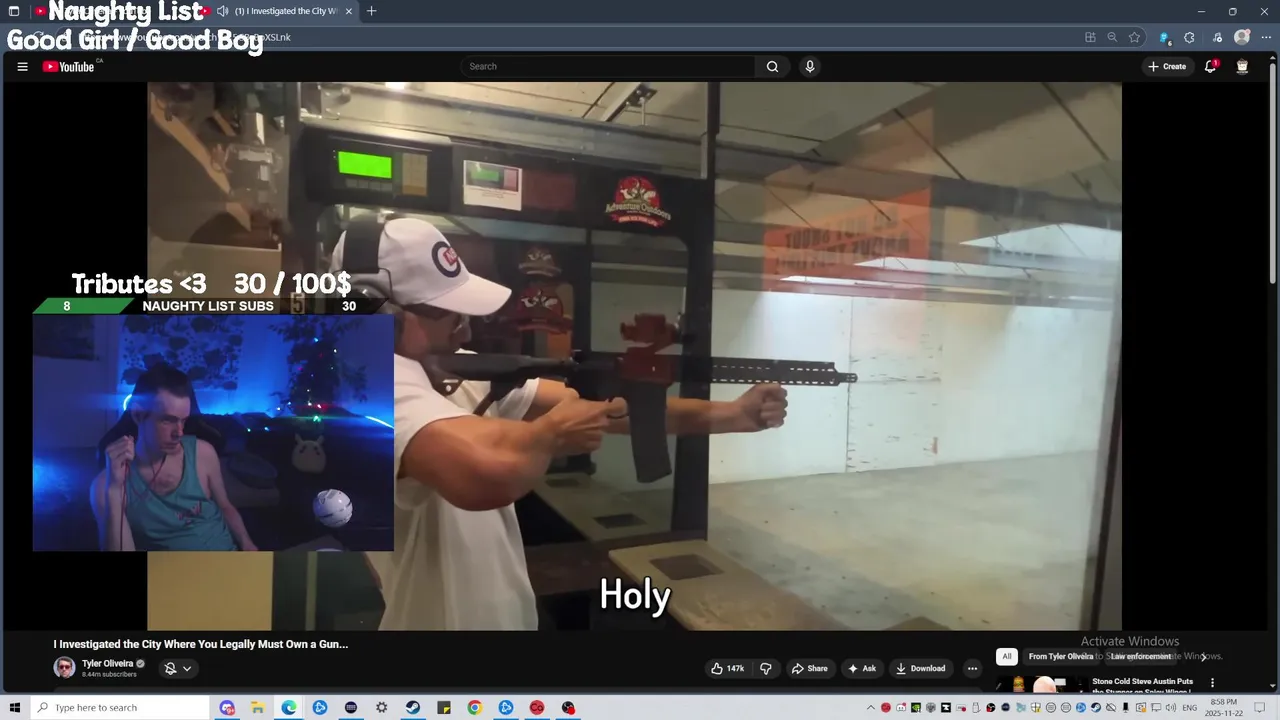Open Settings gear in the taskbar

[x=382, y=708]
